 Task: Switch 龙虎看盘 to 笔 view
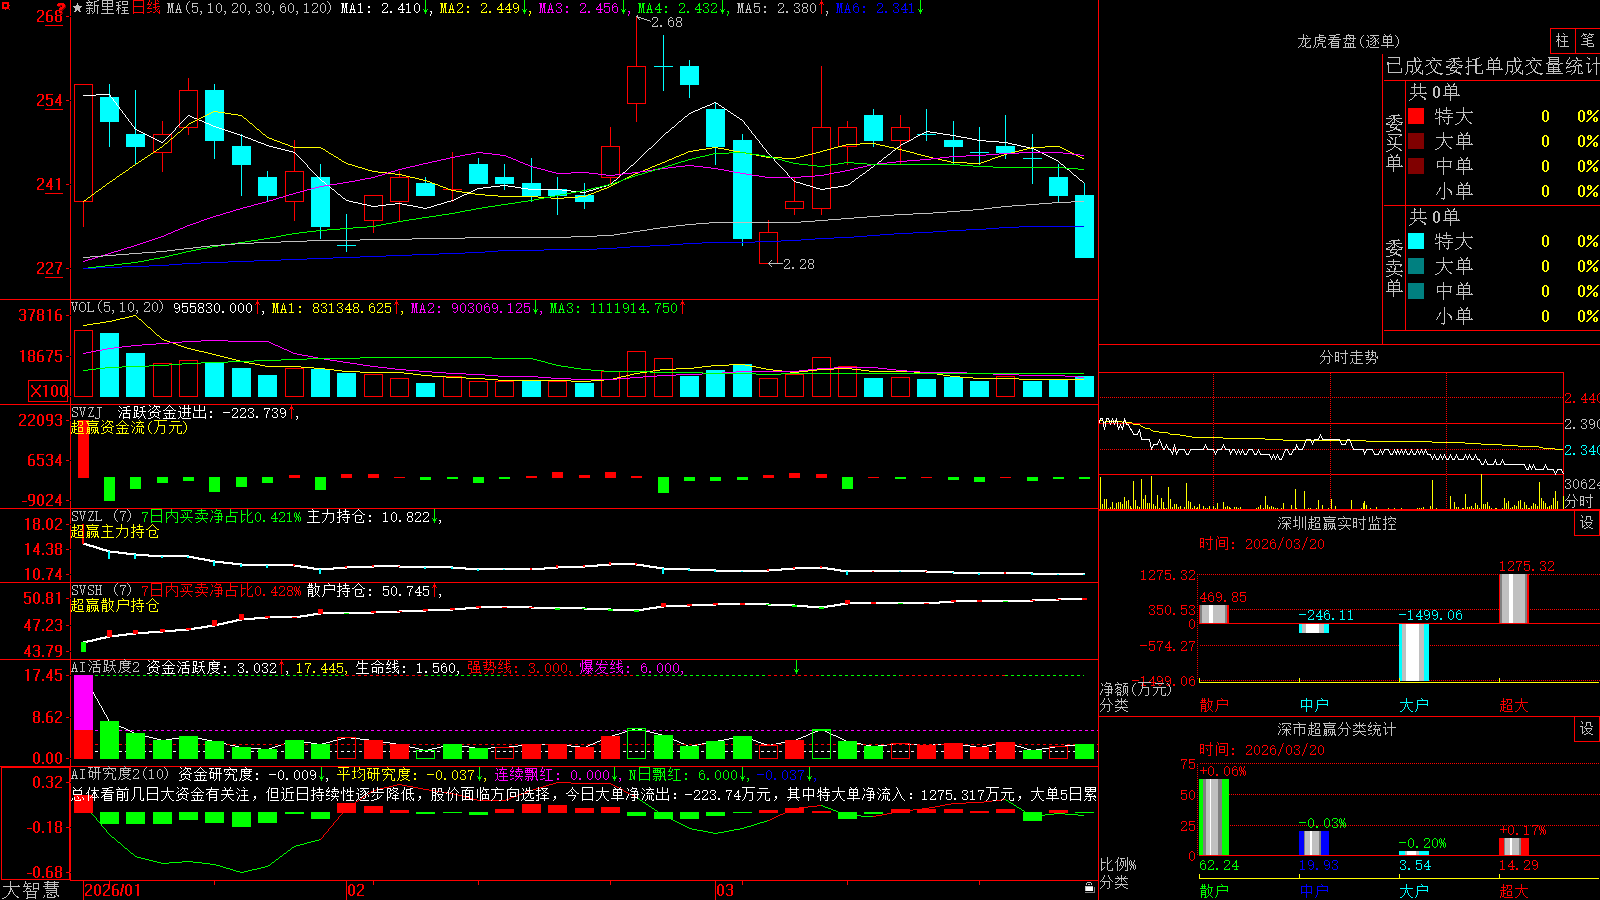pyautogui.click(x=1587, y=40)
